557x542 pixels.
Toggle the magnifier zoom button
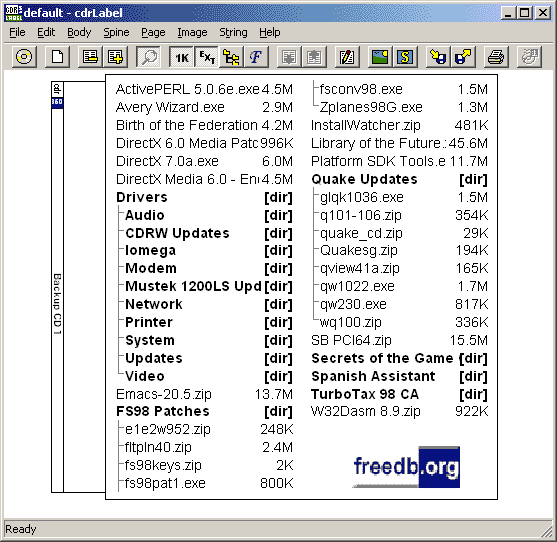tap(148, 57)
